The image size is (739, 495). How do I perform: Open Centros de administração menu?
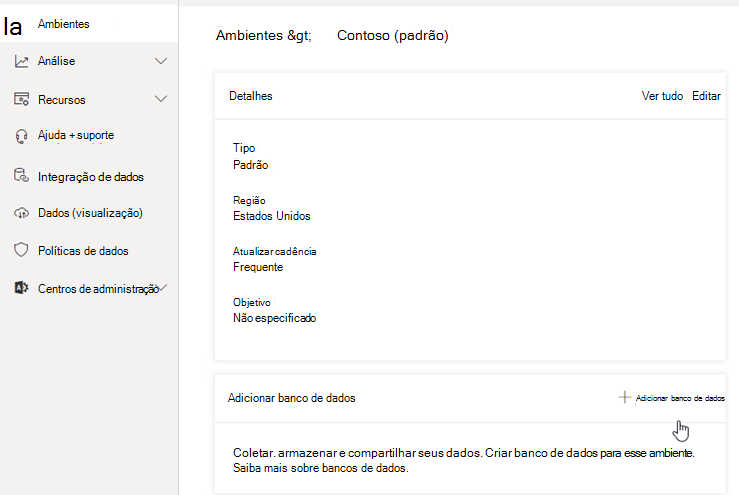[x=99, y=289]
